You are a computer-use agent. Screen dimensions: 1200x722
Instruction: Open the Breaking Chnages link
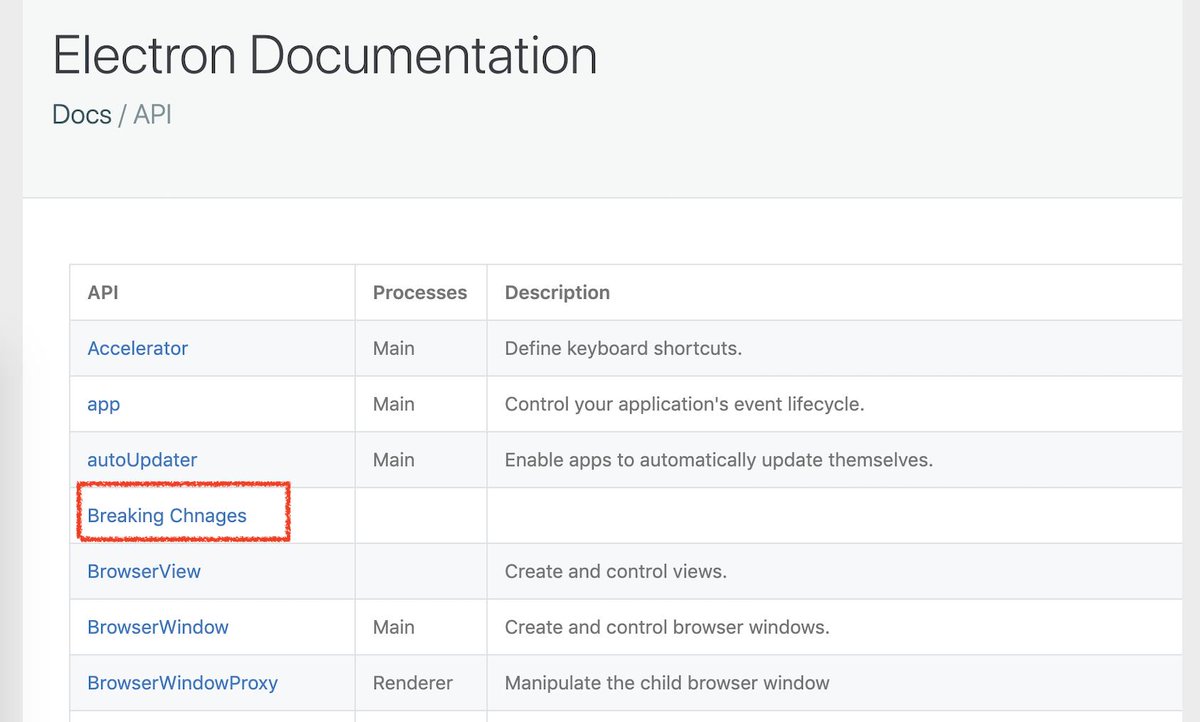[x=167, y=516]
